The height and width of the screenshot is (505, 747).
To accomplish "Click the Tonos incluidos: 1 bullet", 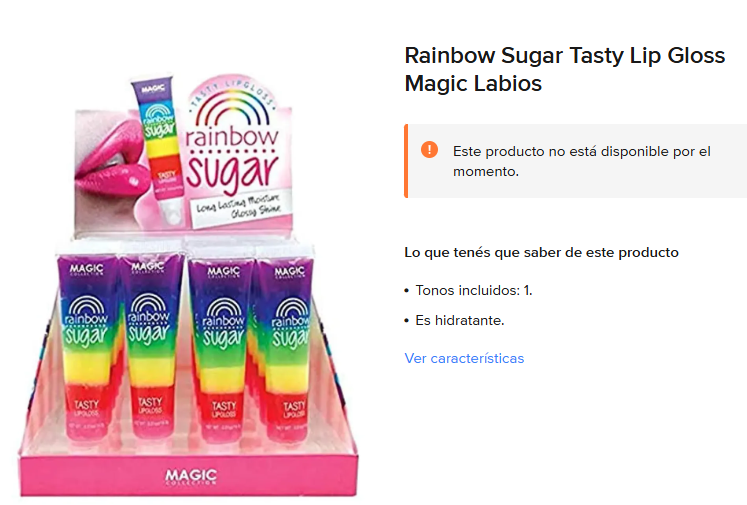I will (x=474, y=290).
